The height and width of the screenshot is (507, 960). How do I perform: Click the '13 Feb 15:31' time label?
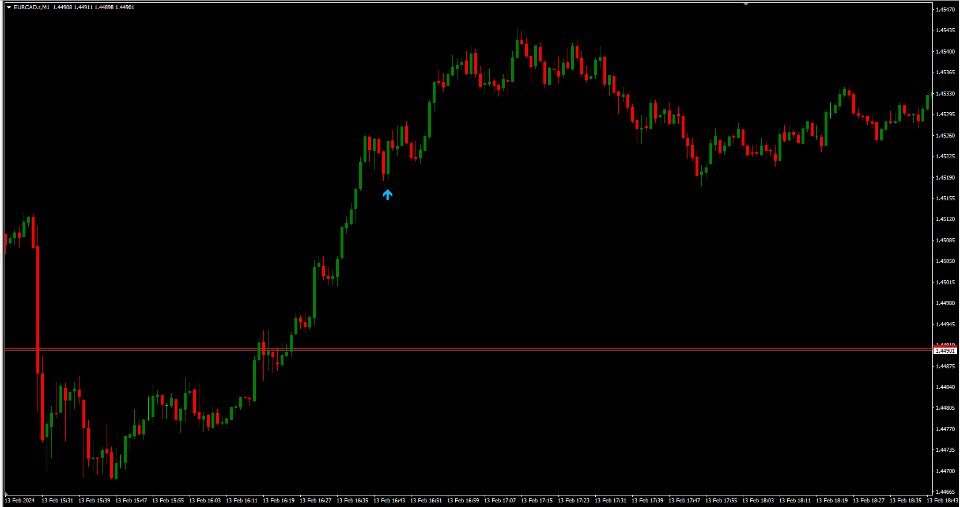(58, 500)
